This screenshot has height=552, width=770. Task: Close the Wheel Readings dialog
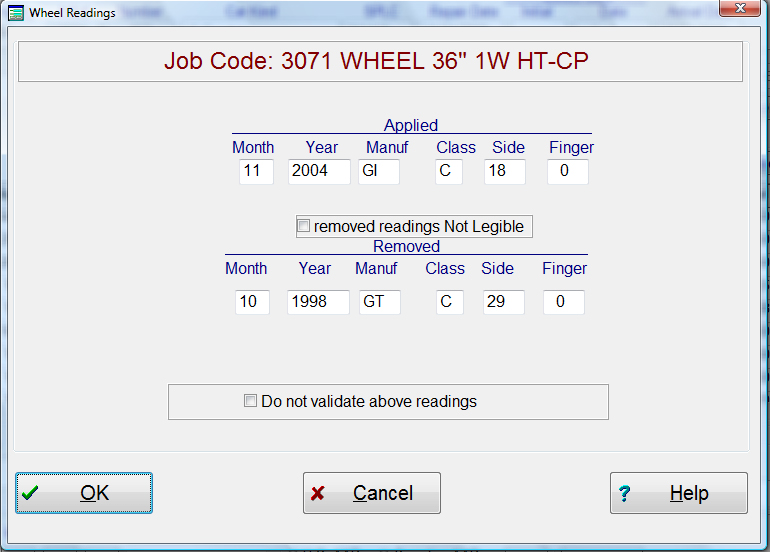(x=739, y=11)
